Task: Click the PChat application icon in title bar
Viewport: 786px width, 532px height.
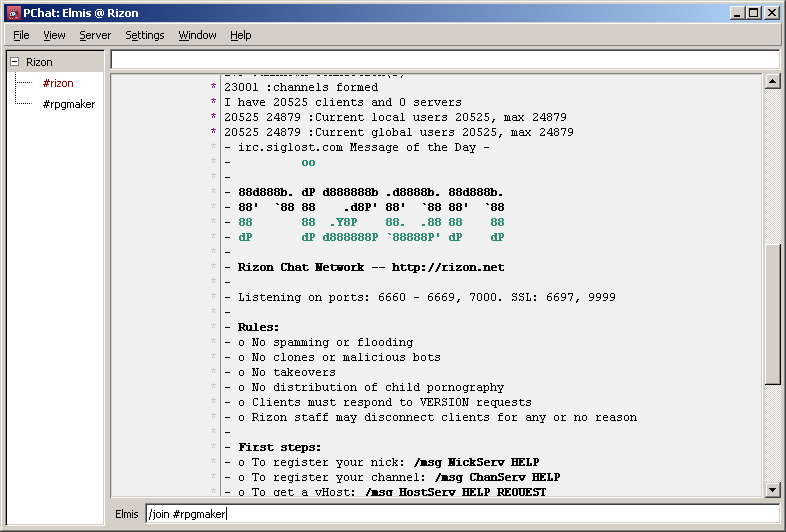Action: pos(14,13)
